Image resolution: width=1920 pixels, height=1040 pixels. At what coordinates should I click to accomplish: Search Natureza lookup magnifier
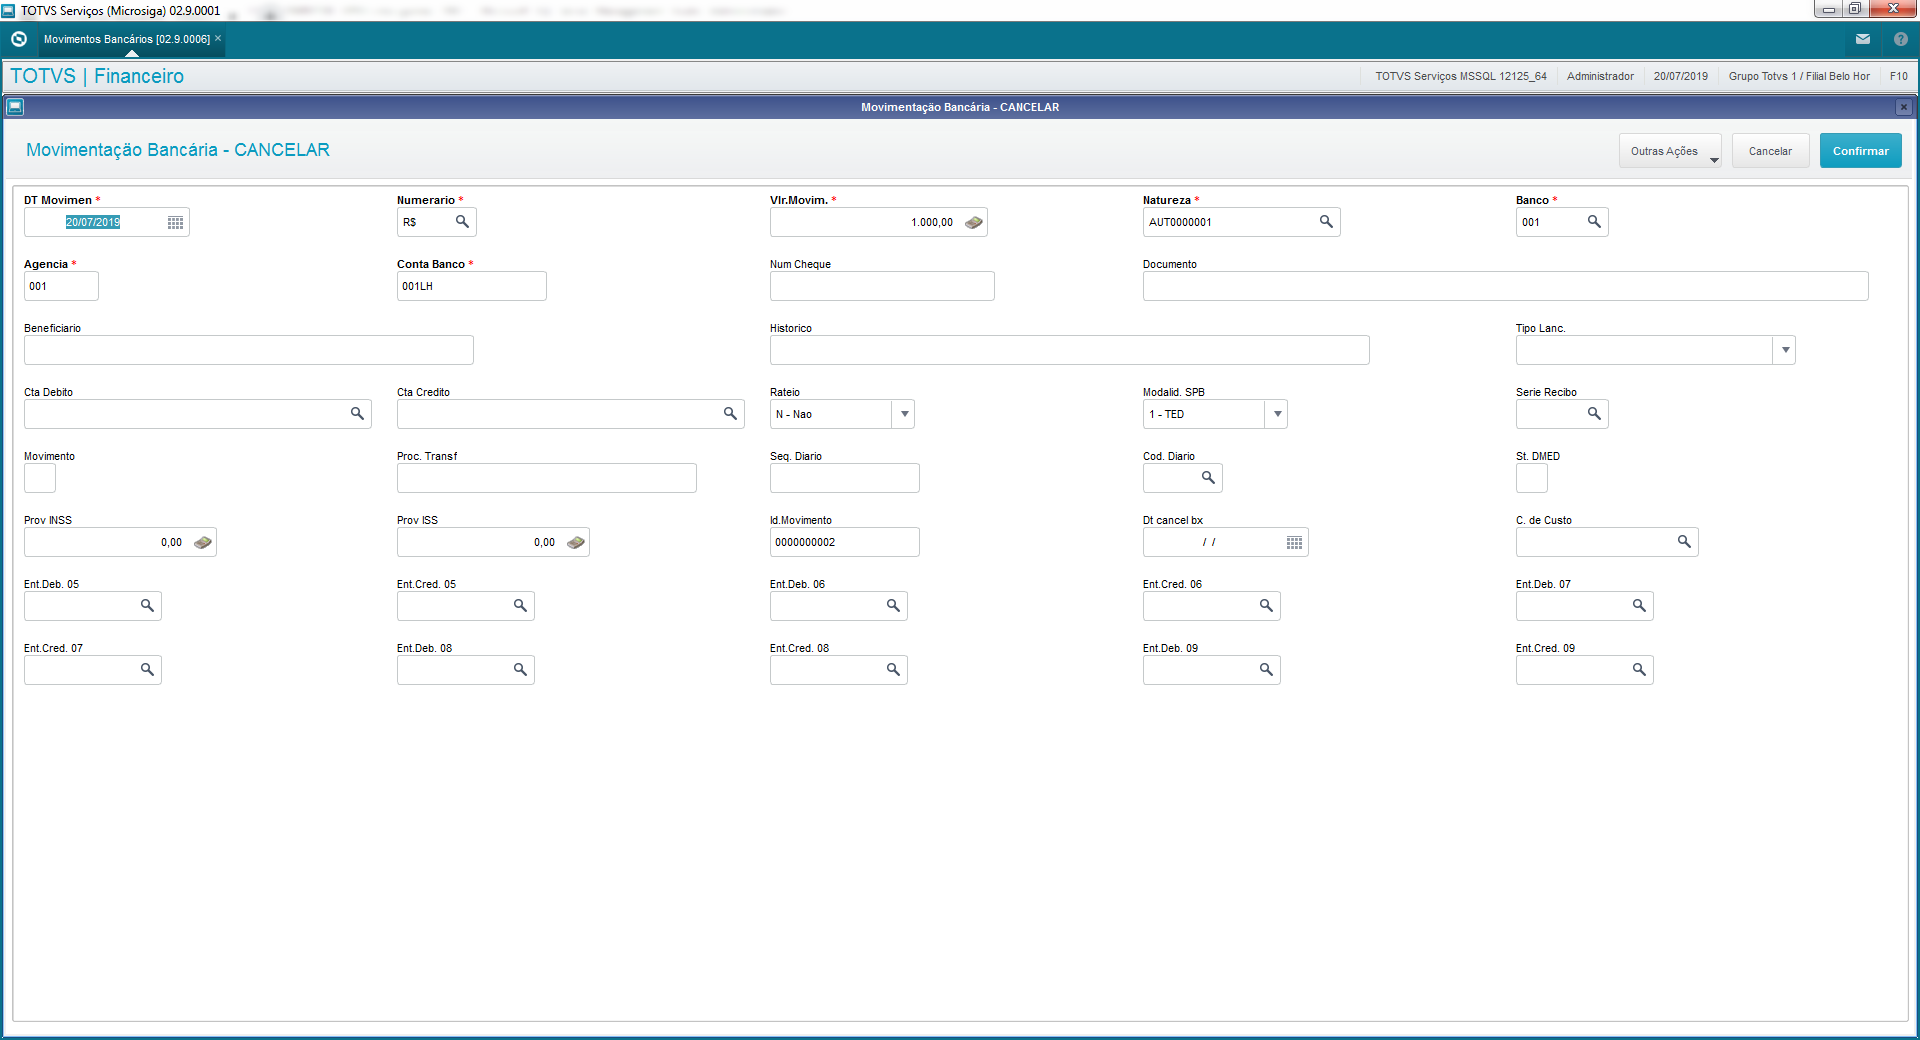pyautogui.click(x=1326, y=222)
